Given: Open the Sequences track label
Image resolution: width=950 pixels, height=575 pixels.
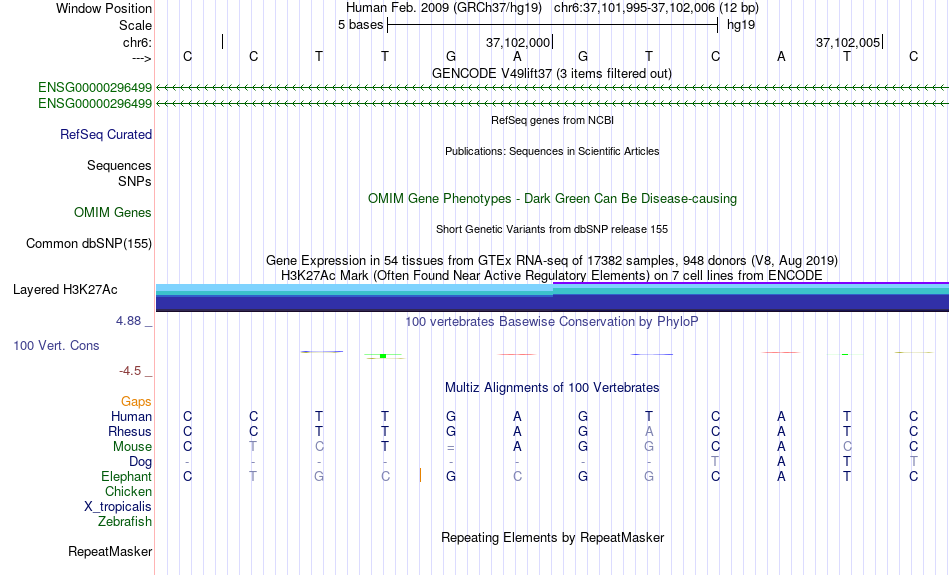Looking at the screenshot, I should 119,165.
